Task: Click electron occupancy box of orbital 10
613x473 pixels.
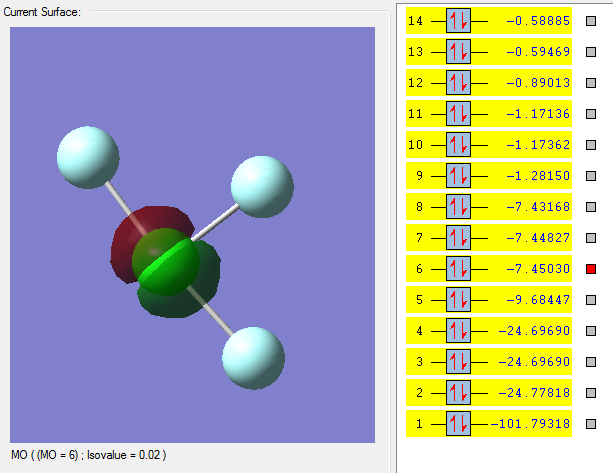Action: point(458,145)
